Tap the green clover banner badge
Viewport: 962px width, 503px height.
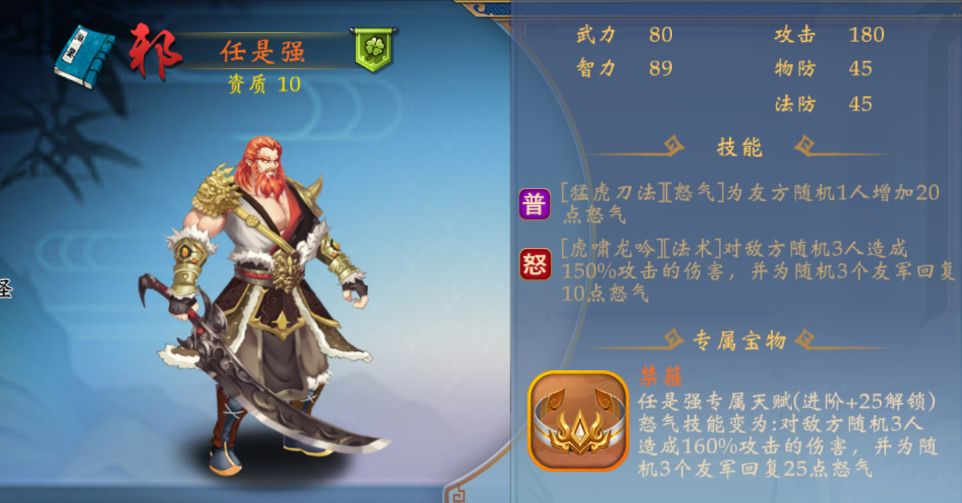click(374, 49)
